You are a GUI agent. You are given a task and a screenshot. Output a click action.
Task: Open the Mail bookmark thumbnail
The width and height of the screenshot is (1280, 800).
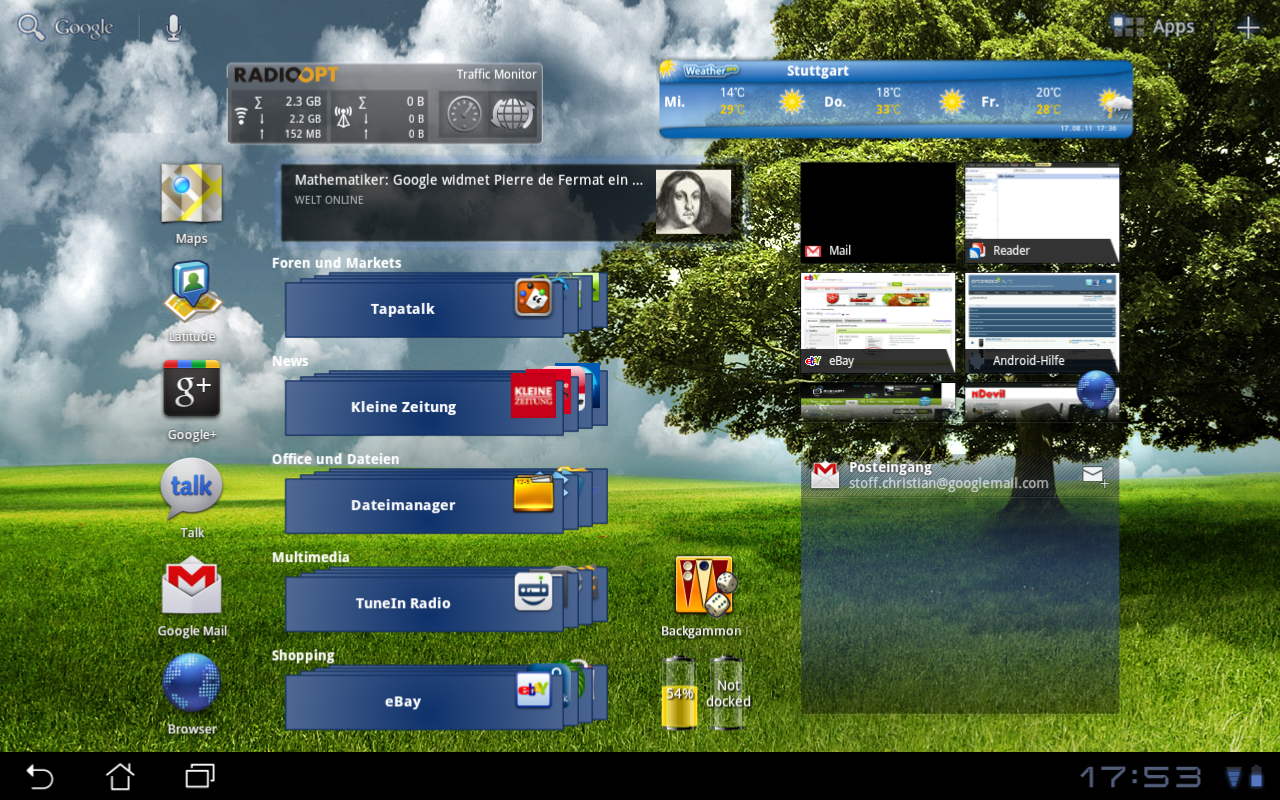878,213
